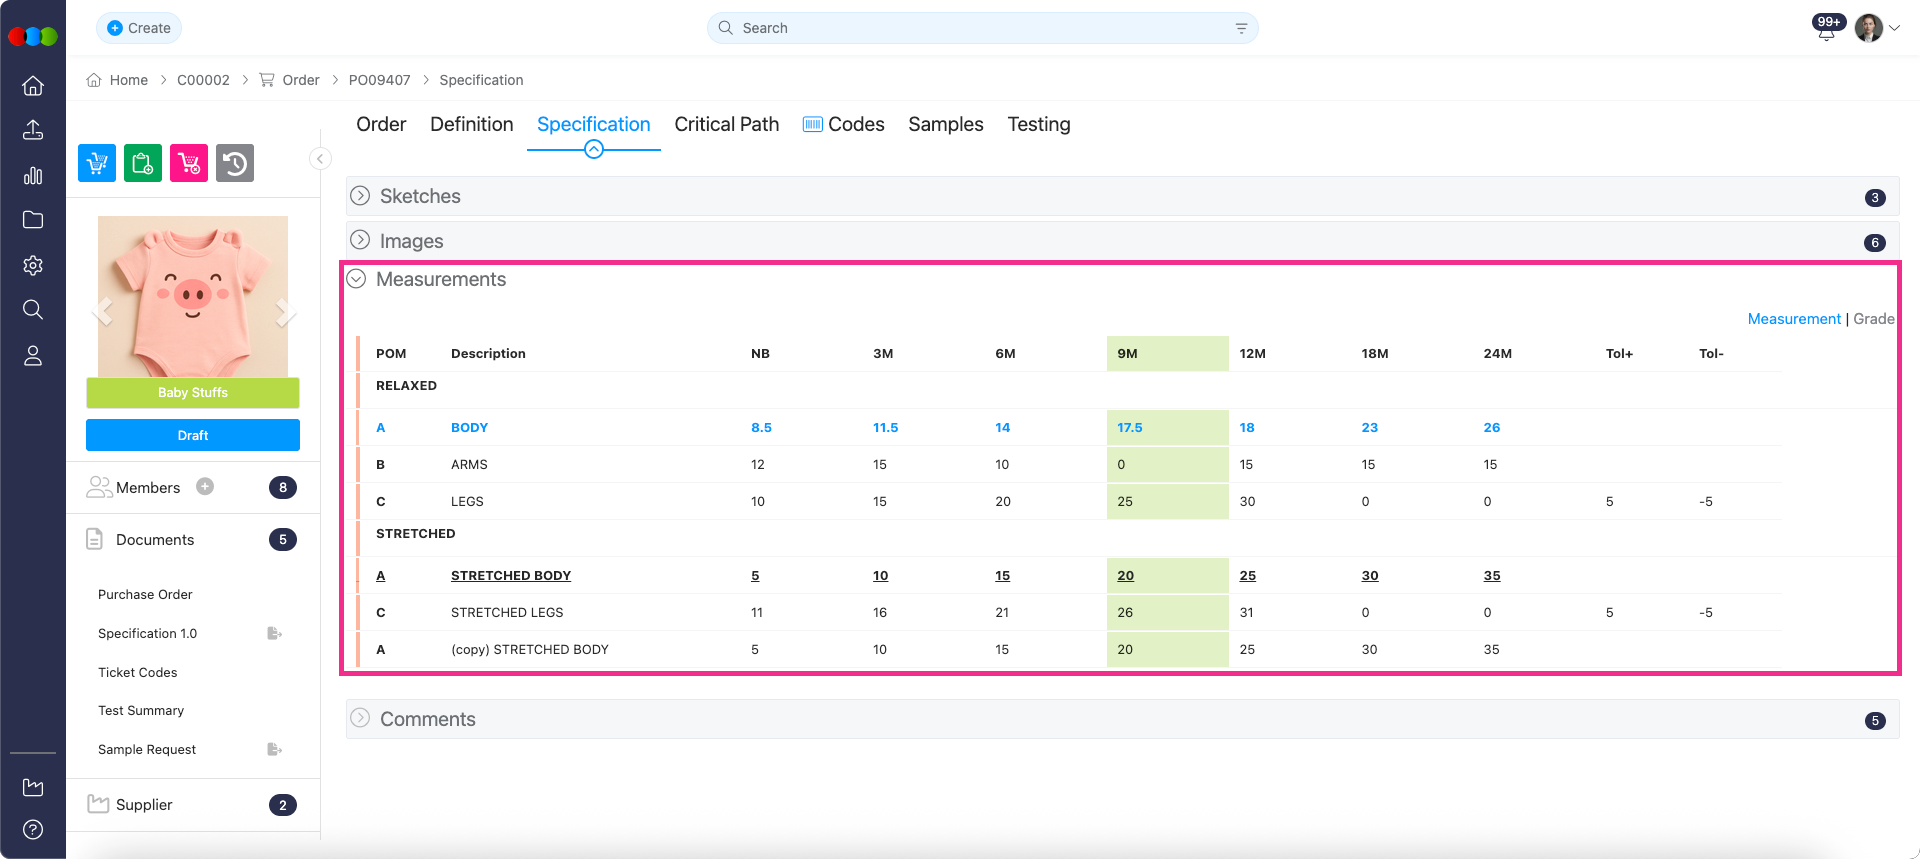Collapse the Measurements section
The height and width of the screenshot is (859, 1920).
pos(357,279)
